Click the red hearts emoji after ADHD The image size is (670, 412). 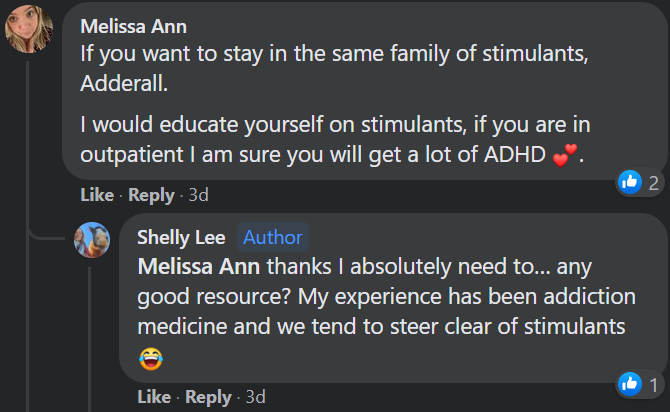coord(564,155)
